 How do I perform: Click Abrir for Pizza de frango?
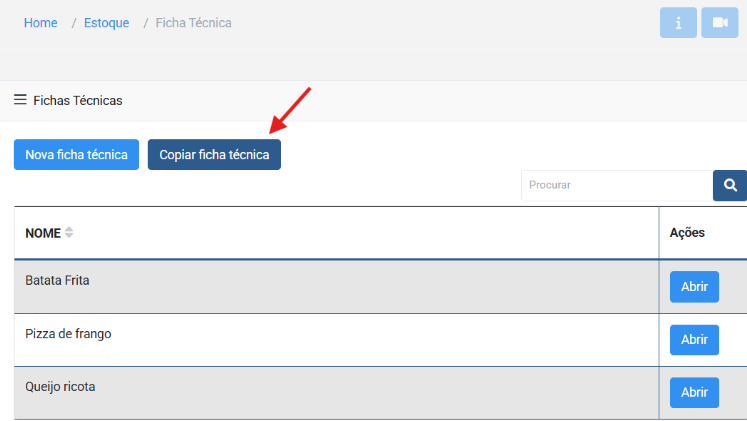pyautogui.click(x=694, y=339)
